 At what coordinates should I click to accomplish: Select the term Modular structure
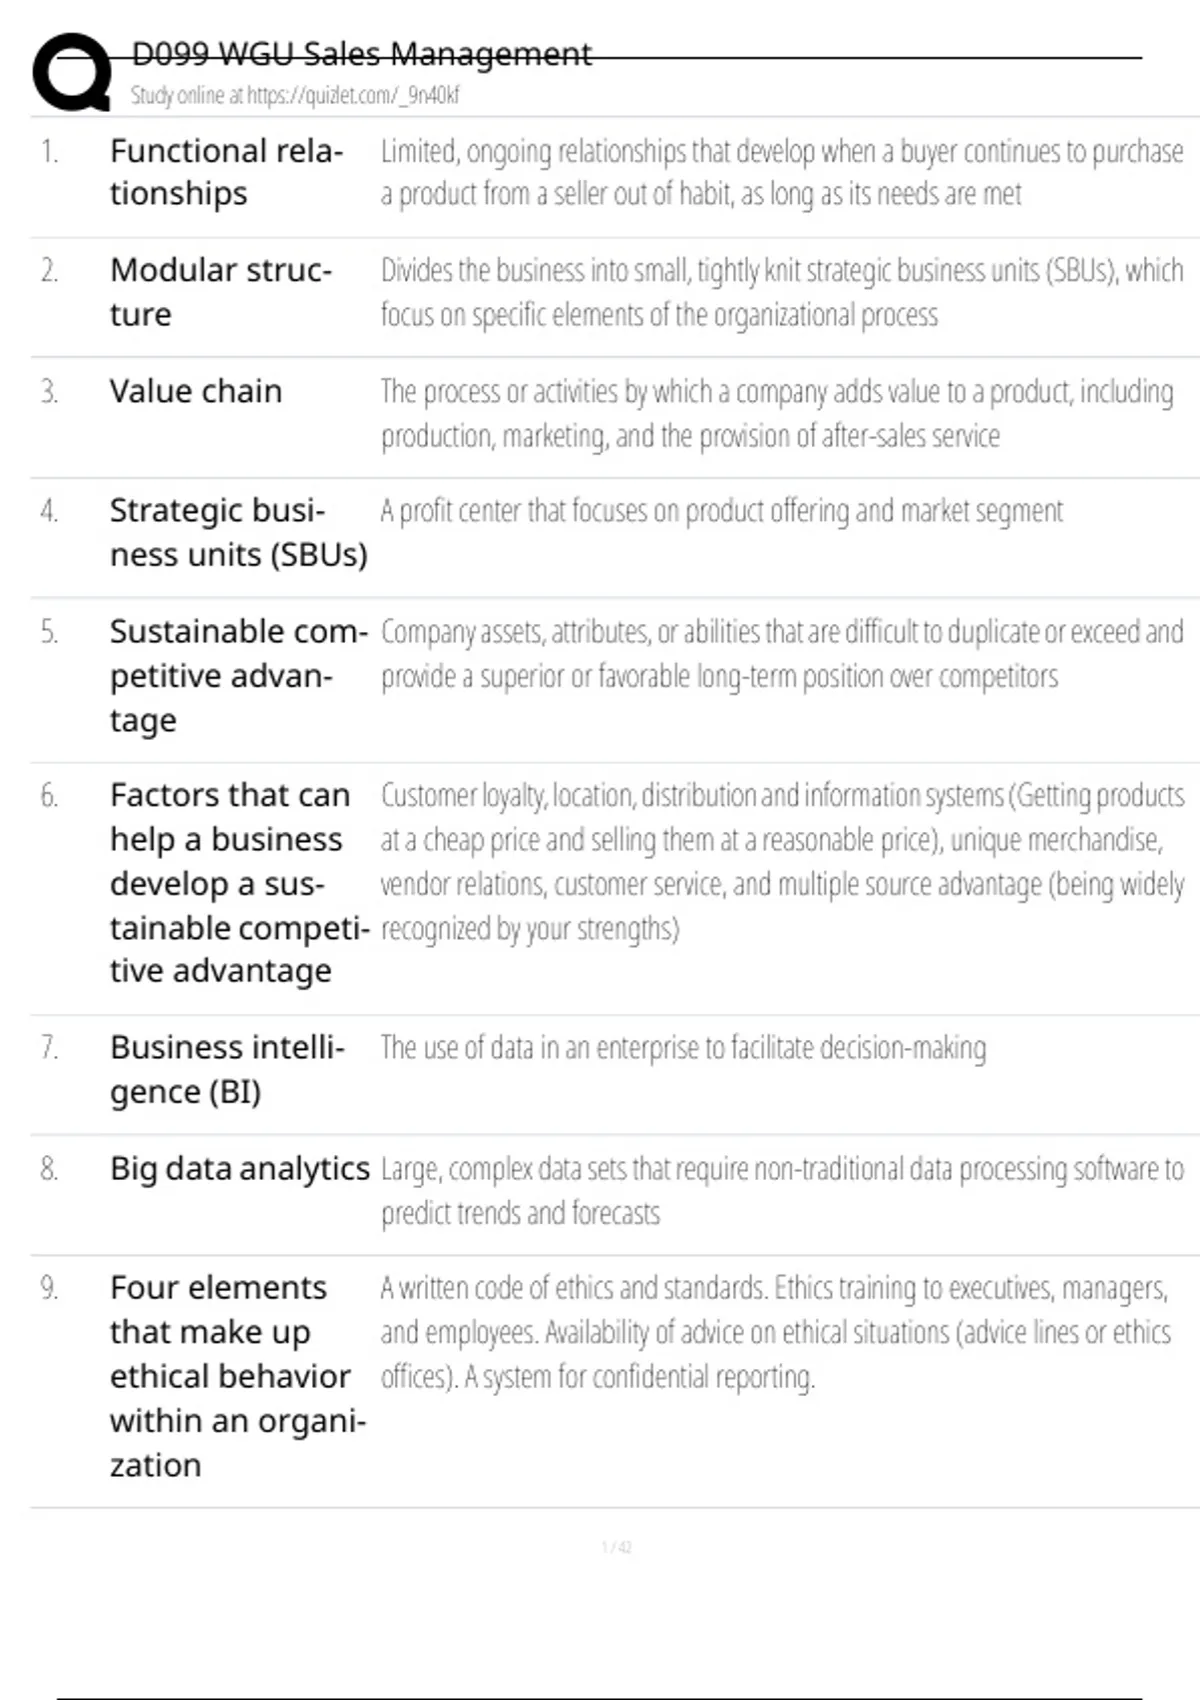220,292
